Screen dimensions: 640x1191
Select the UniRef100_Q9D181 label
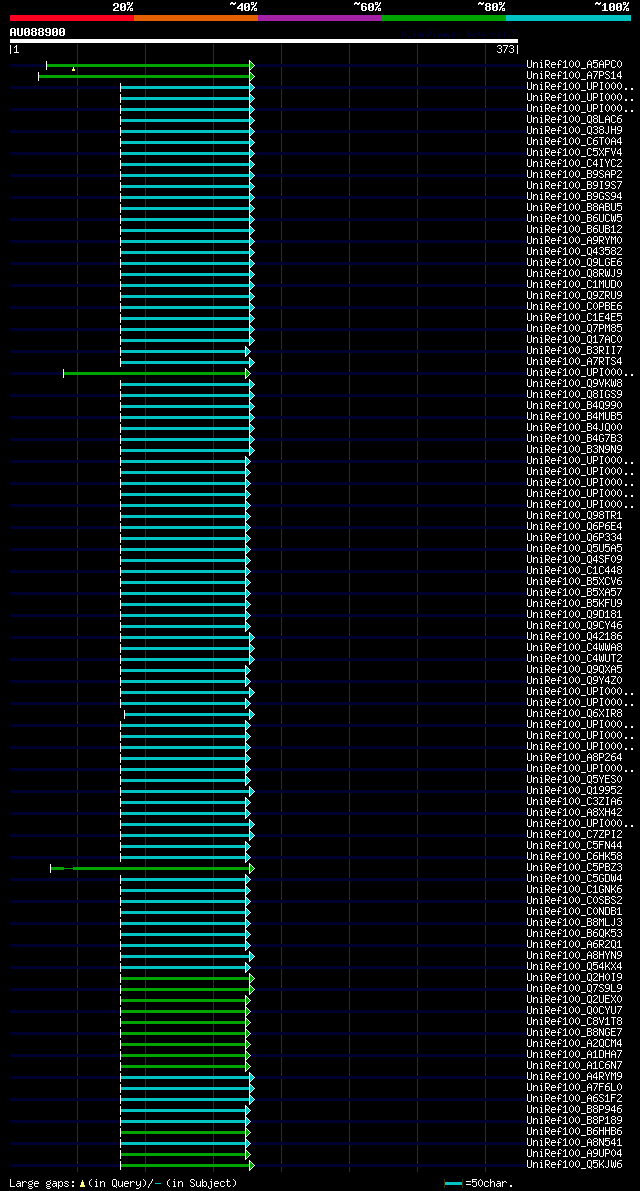(x=574, y=615)
